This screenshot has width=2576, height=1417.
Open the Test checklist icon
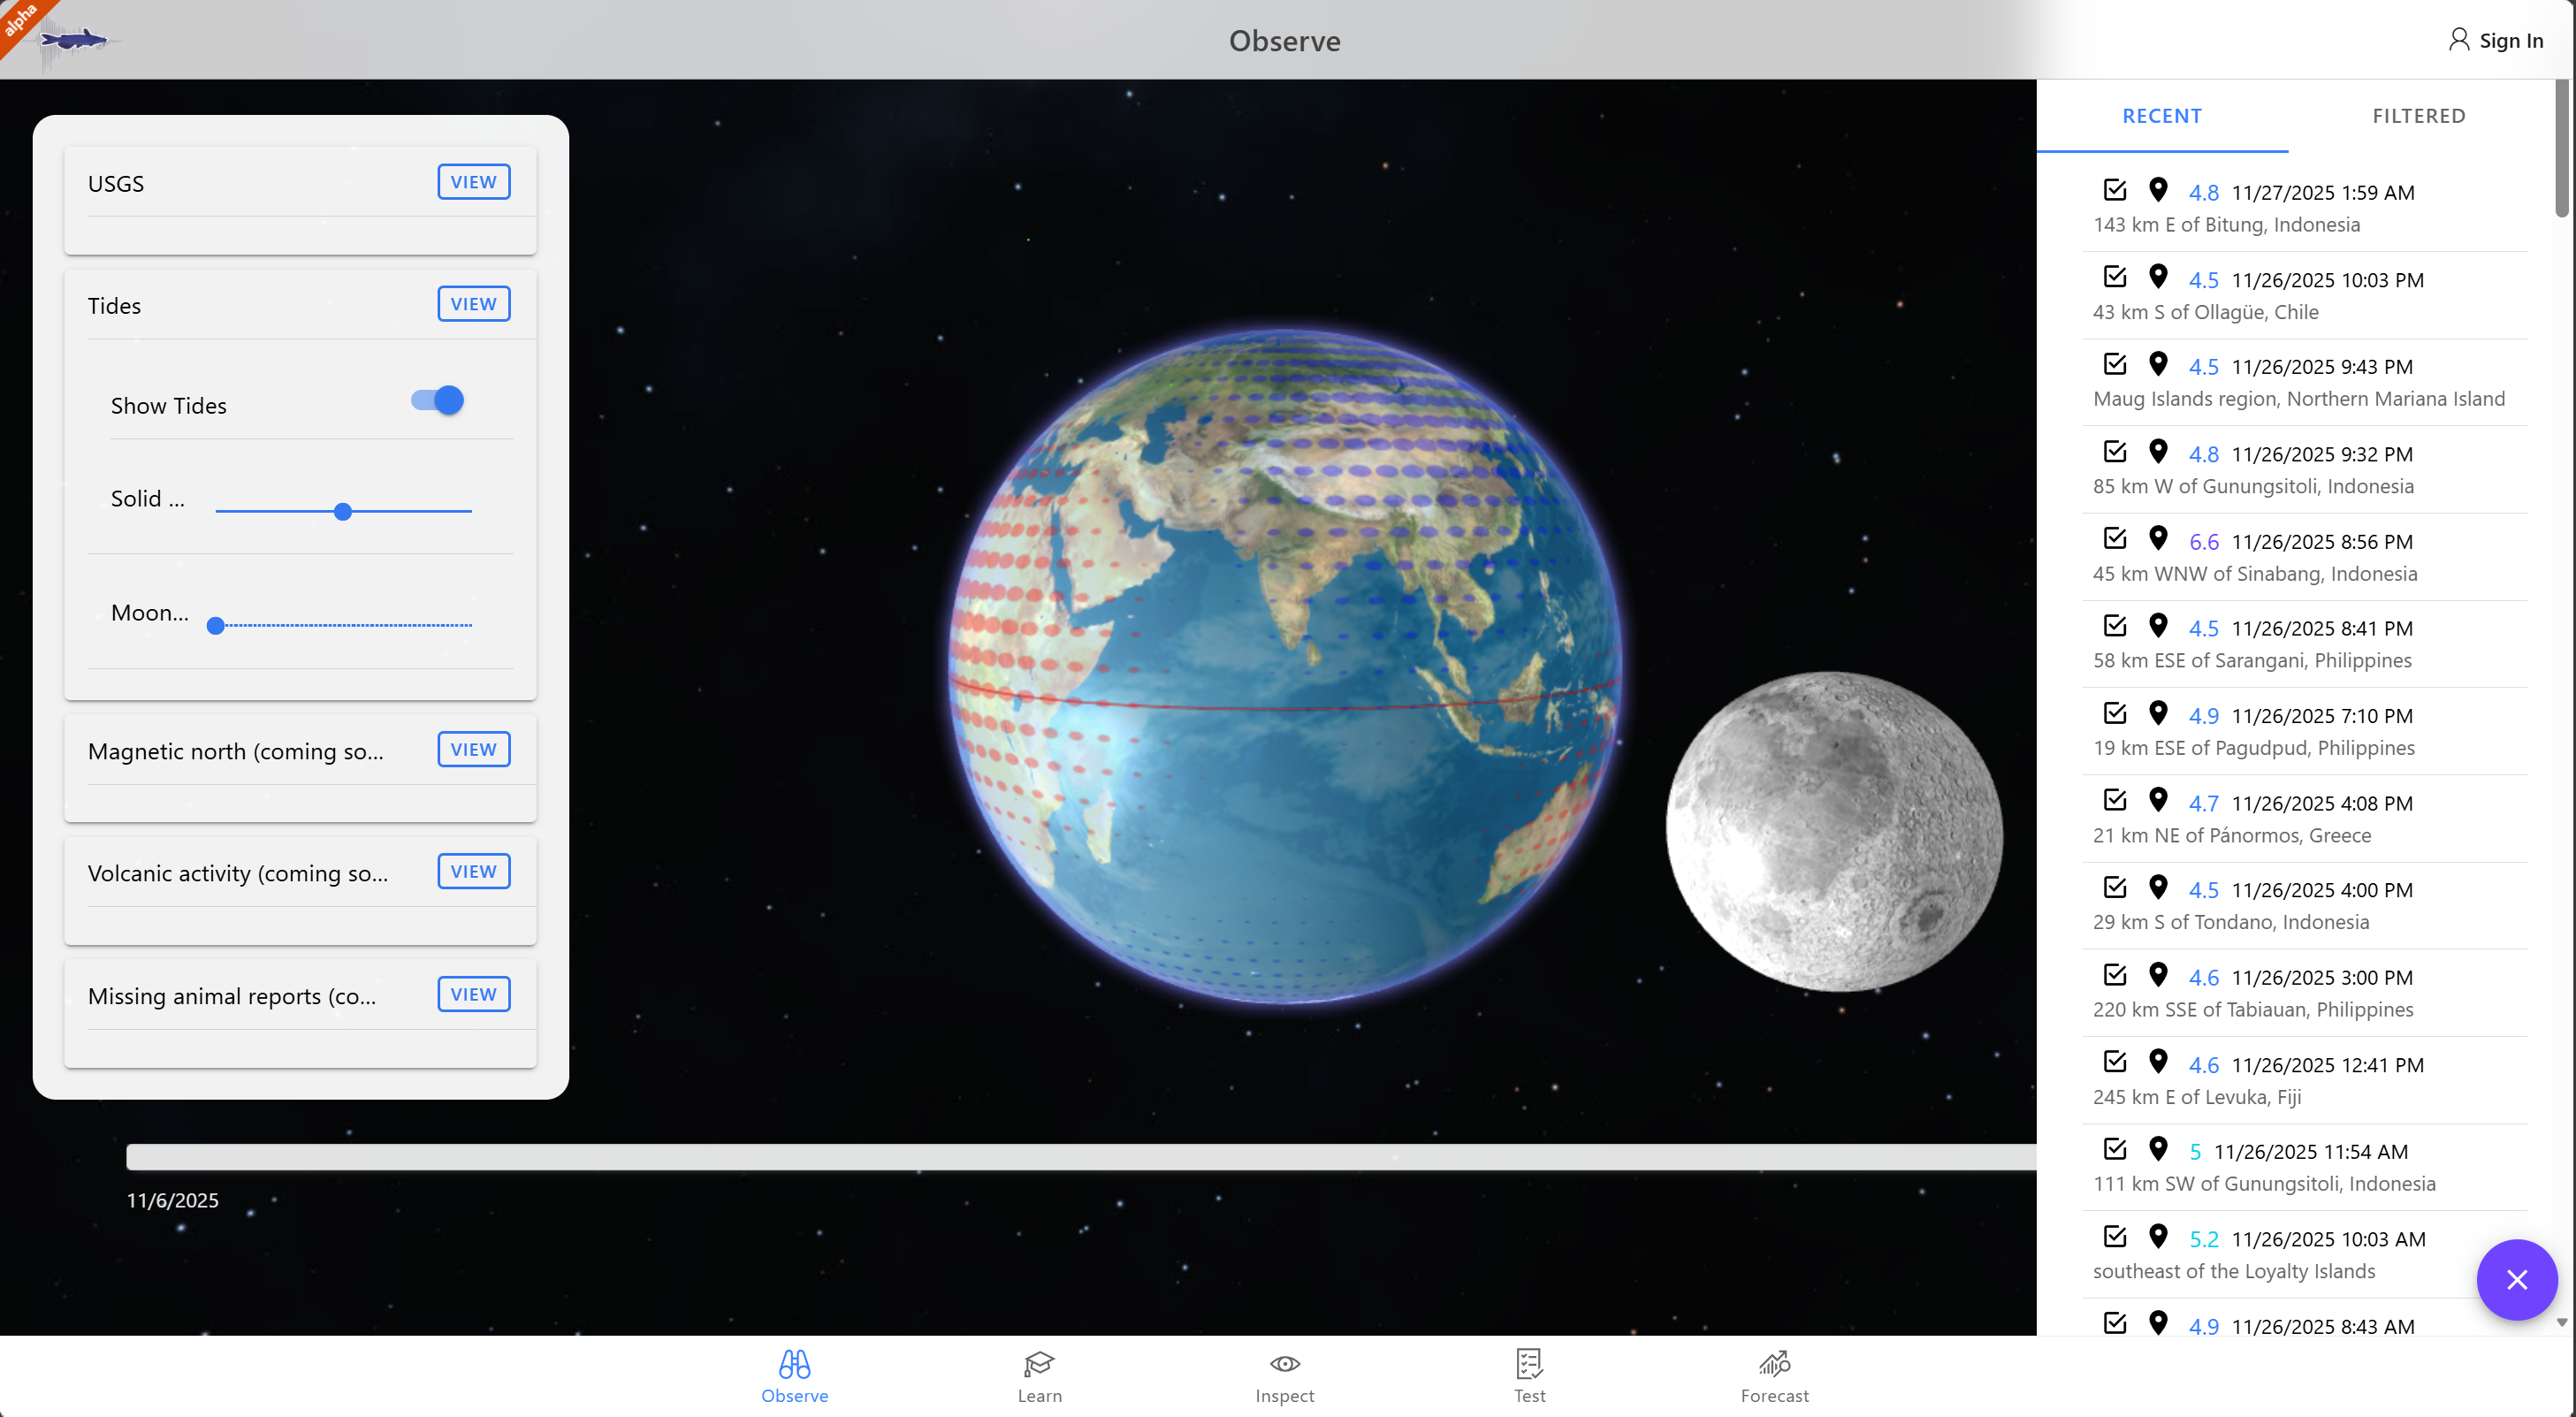(1529, 1364)
